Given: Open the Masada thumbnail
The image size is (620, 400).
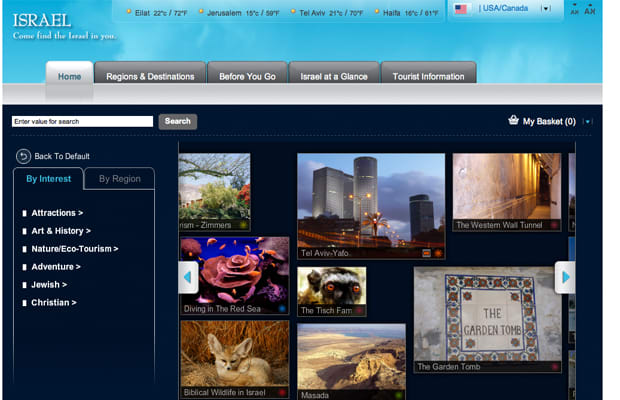Looking at the screenshot, I should [351, 362].
